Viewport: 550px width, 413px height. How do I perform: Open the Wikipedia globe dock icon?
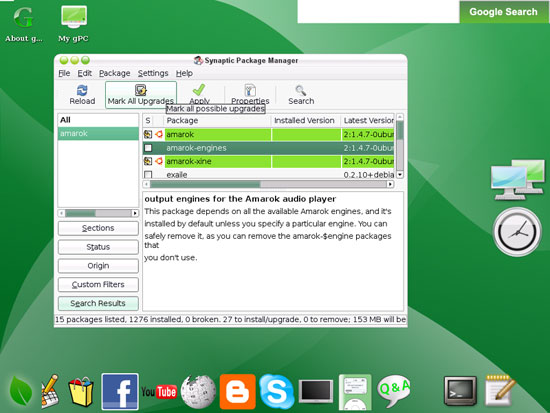coord(199,392)
